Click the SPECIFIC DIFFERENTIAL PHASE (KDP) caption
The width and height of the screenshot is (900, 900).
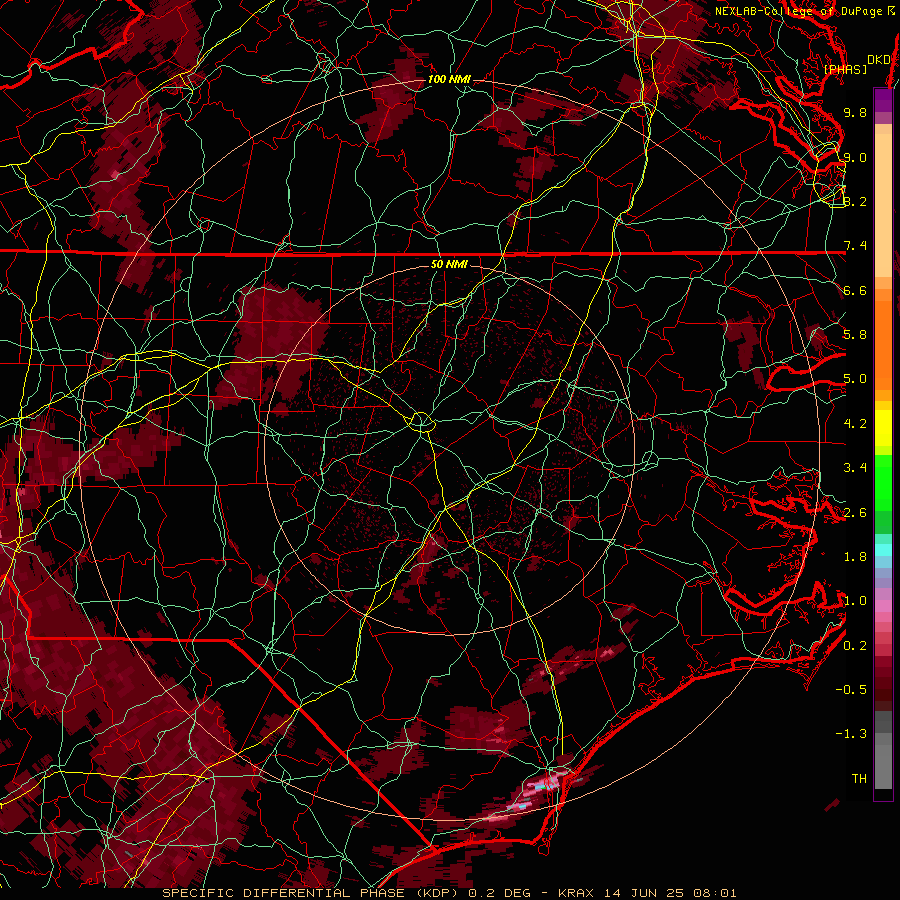click(313, 893)
